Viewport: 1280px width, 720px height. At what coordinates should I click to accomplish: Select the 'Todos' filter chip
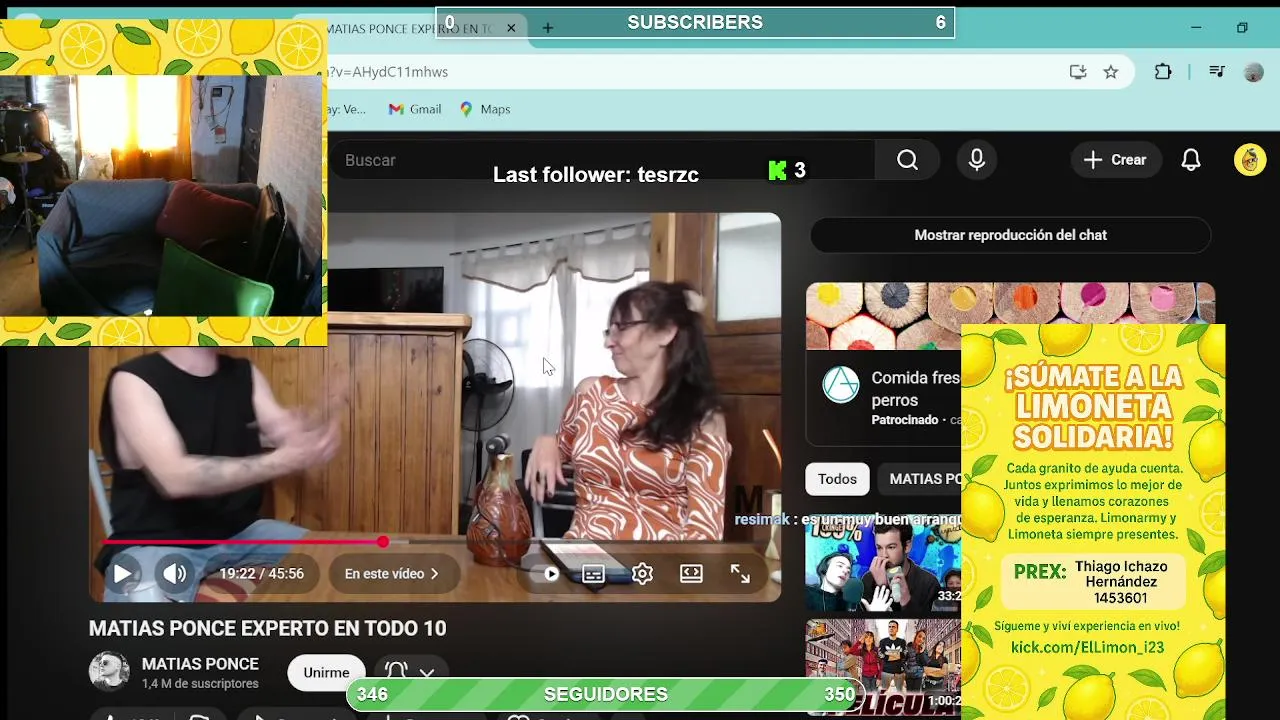(837, 479)
